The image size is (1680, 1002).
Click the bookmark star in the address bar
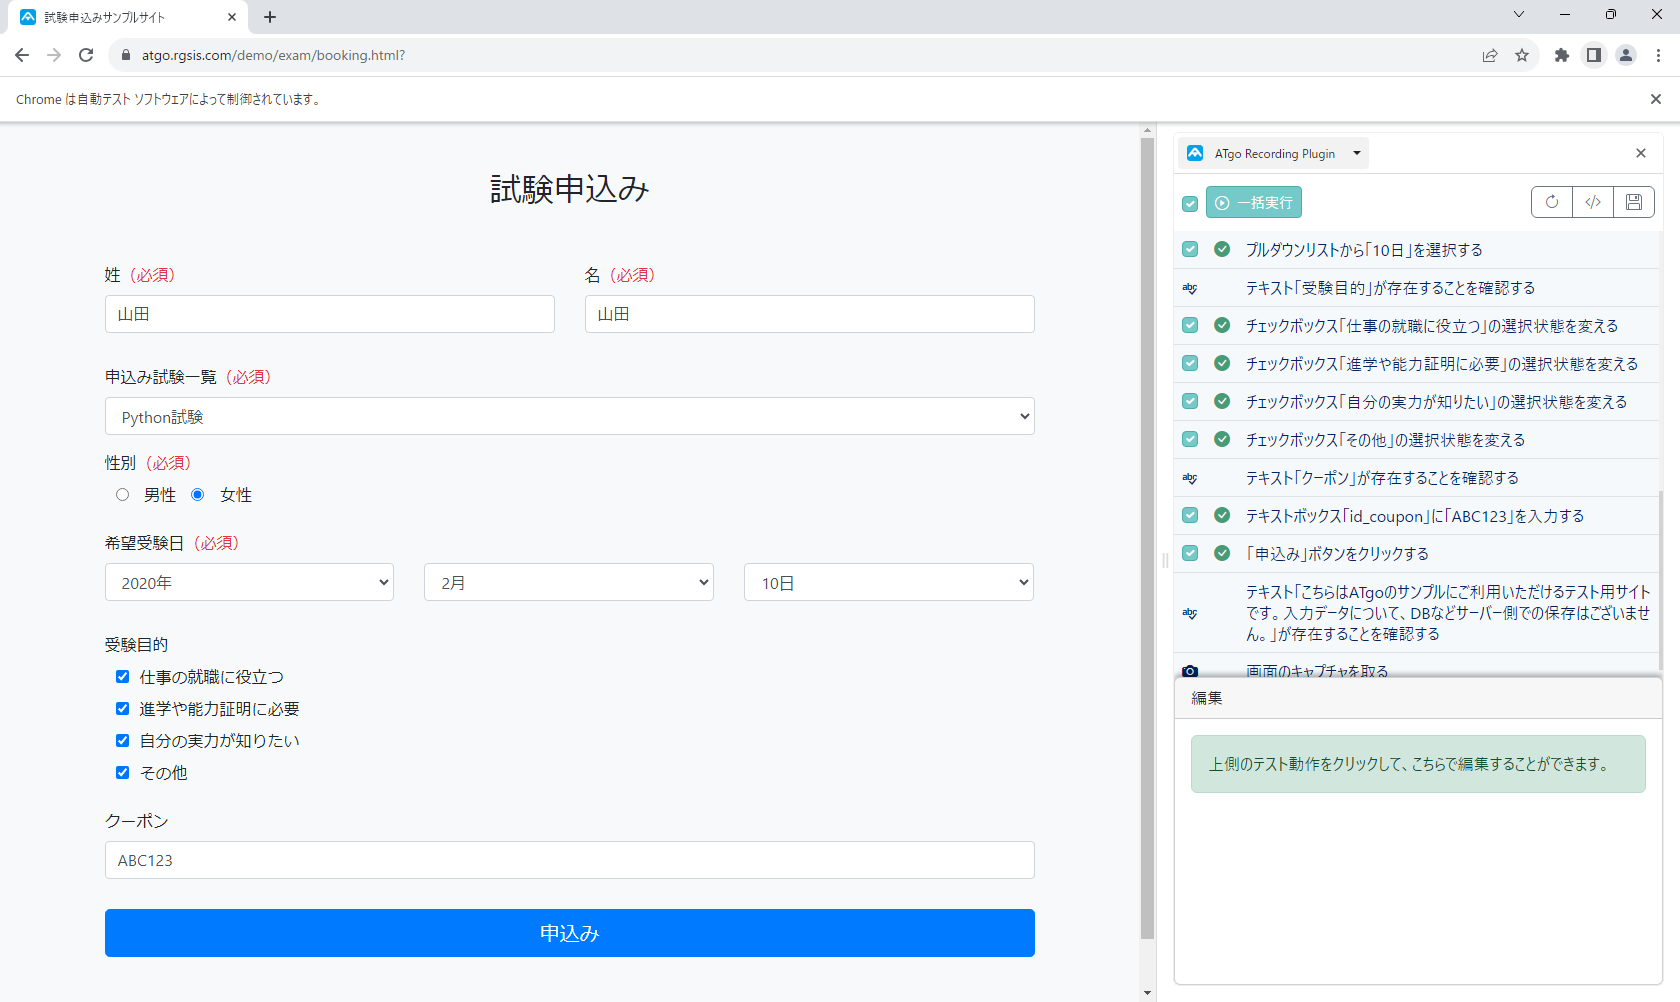click(1523, 55)
